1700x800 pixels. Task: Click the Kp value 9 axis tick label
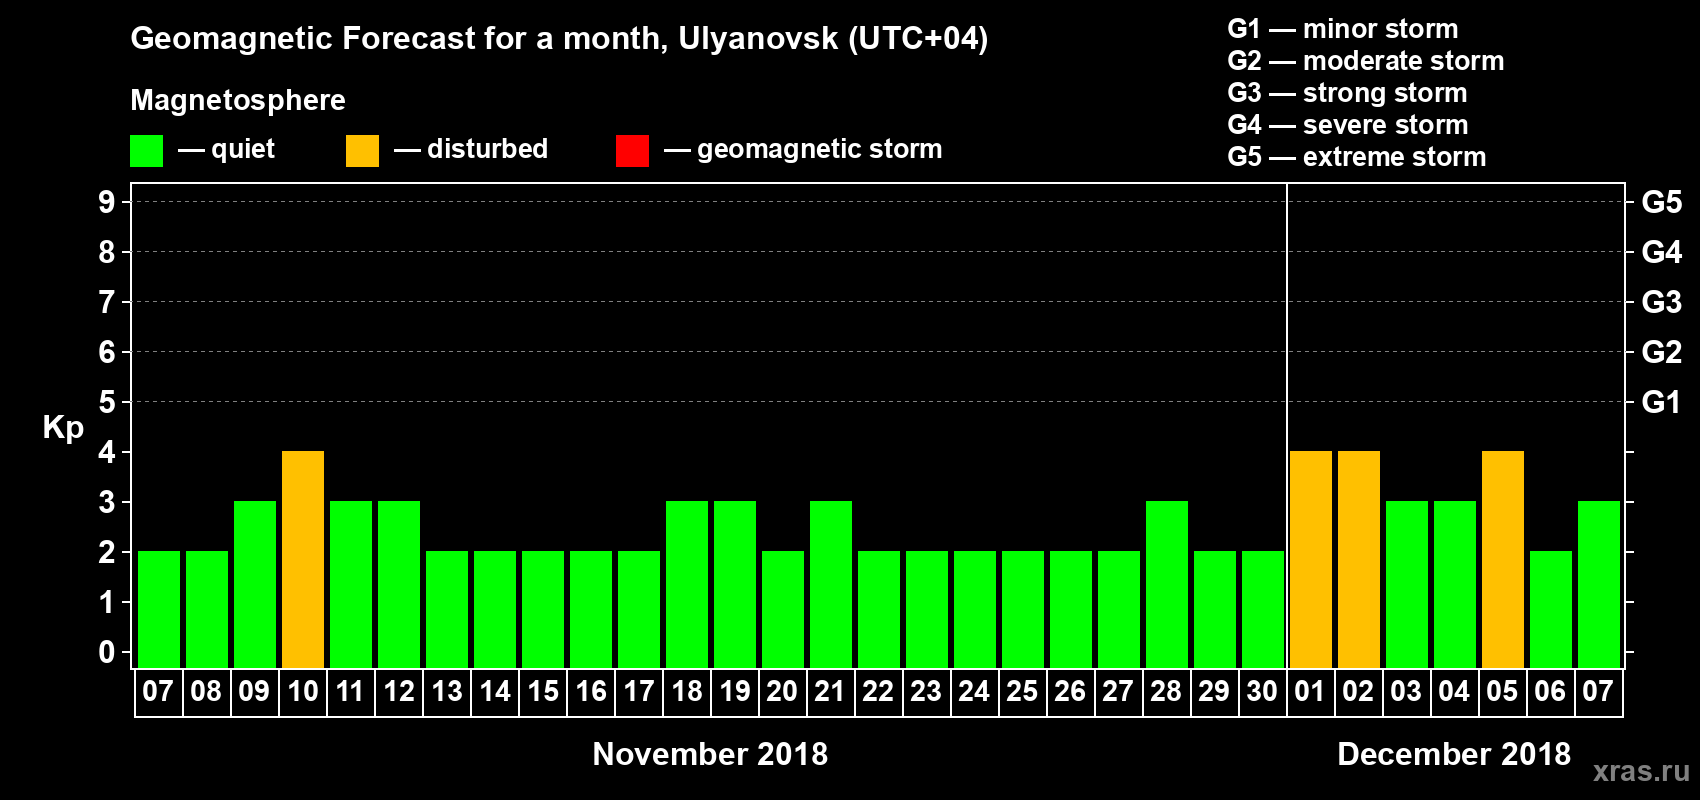pos(107,202)
